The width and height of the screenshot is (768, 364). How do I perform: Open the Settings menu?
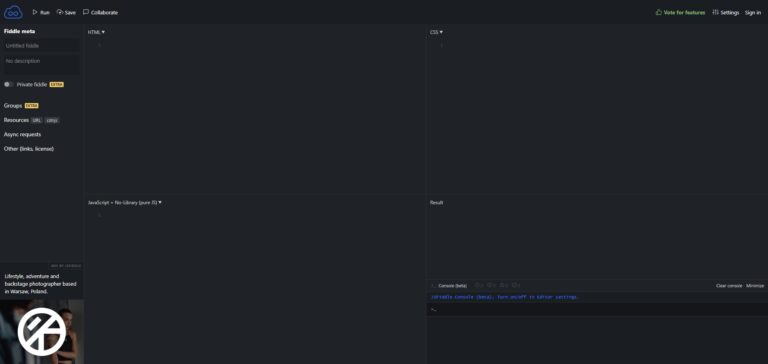tap(725, 12)
